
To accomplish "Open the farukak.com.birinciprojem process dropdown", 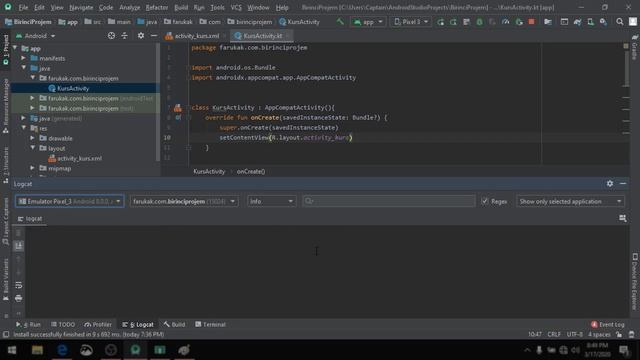I will click(184, 201).
